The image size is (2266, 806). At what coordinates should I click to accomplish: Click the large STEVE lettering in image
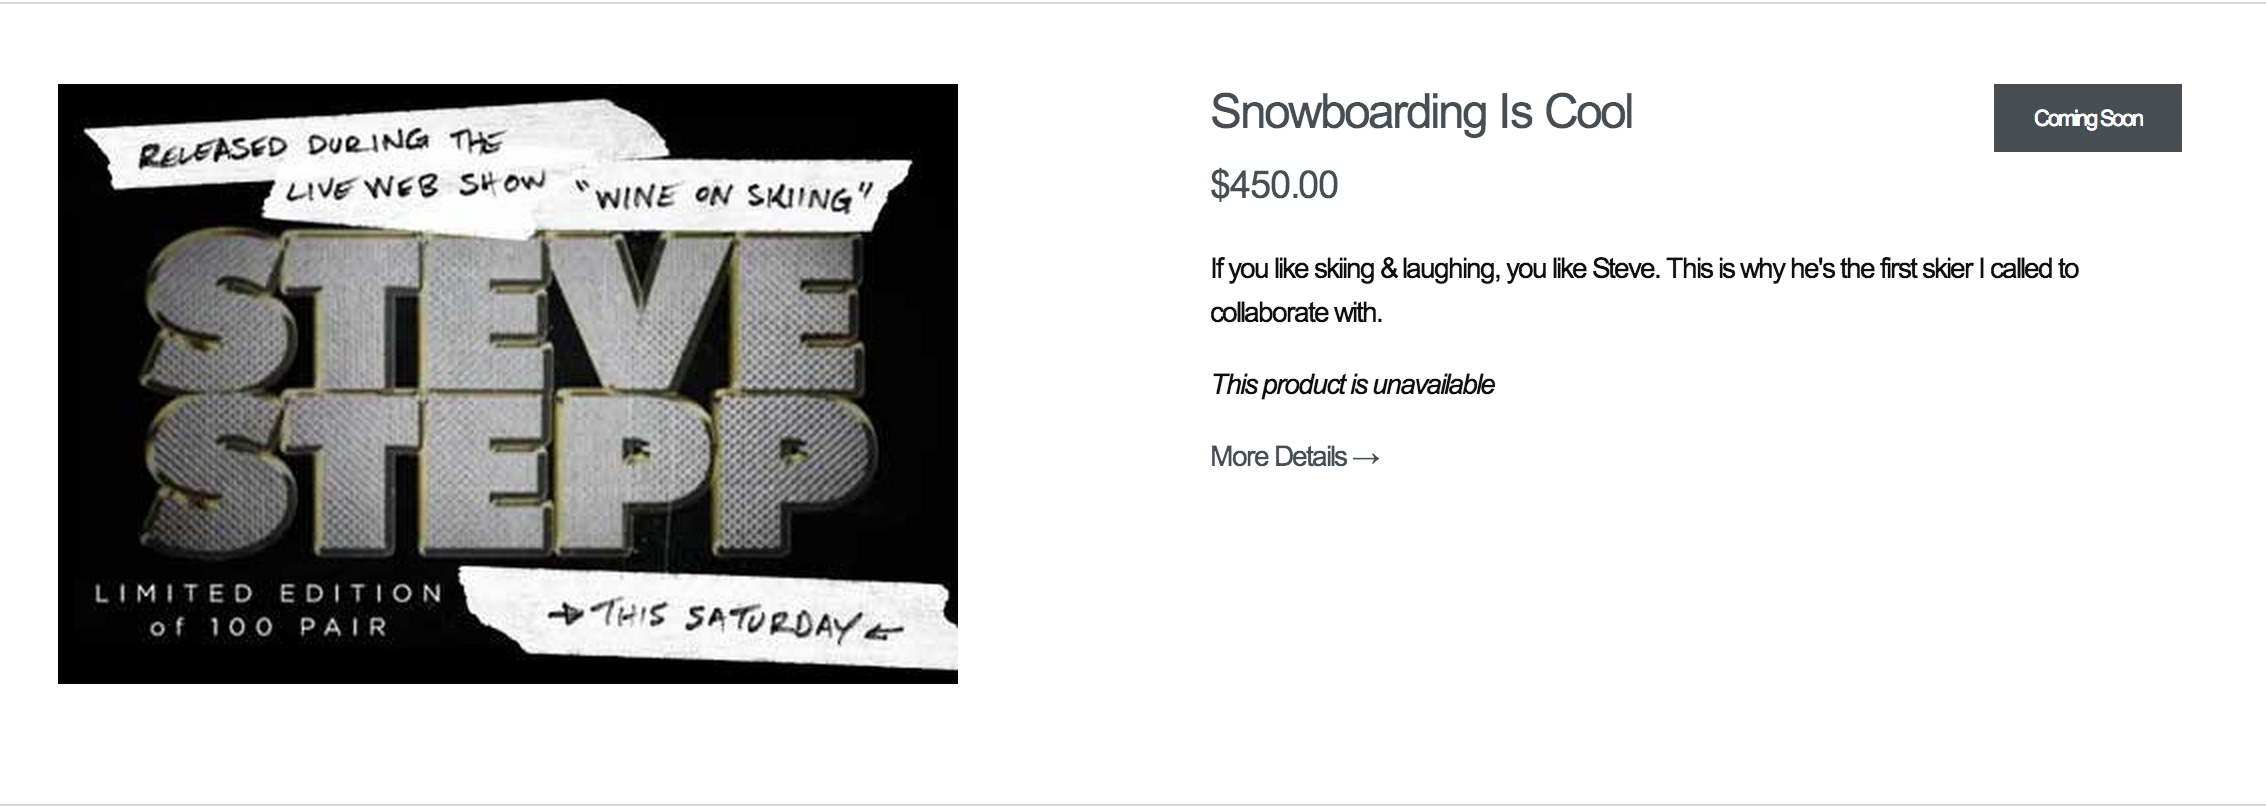505,312
